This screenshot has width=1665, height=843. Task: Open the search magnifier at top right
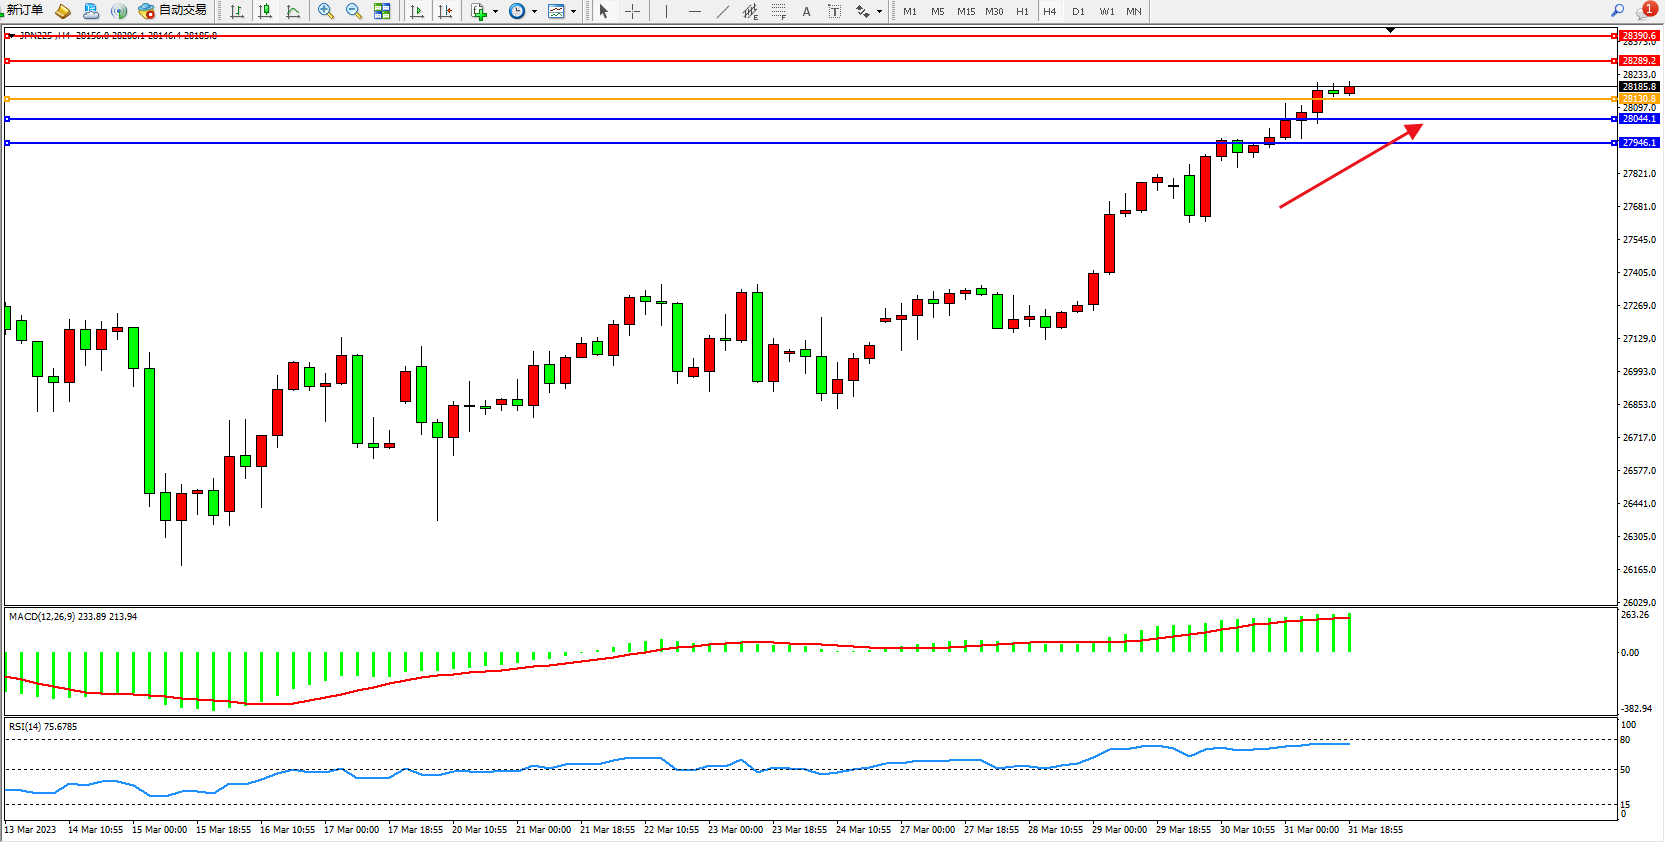tap(1617, 11)
